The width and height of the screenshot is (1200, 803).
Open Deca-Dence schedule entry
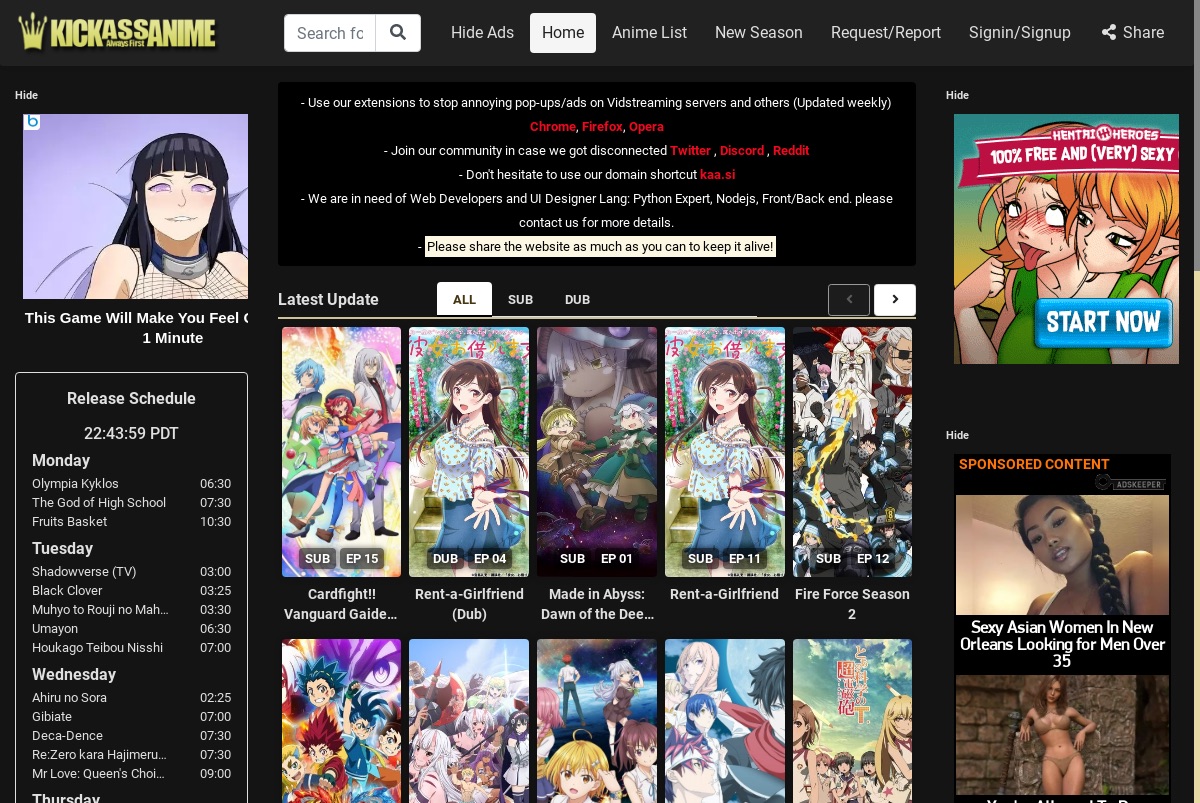point(68,736)
